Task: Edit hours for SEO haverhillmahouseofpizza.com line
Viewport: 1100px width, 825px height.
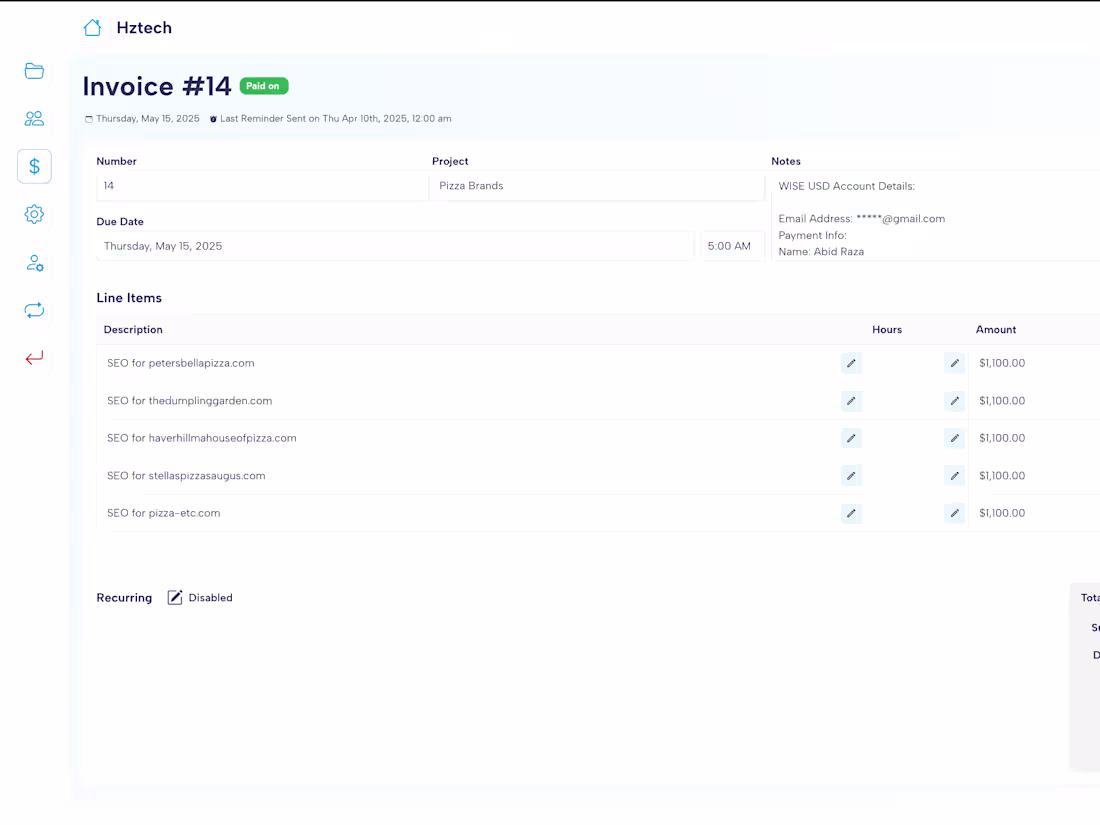Action: point(851,438)
